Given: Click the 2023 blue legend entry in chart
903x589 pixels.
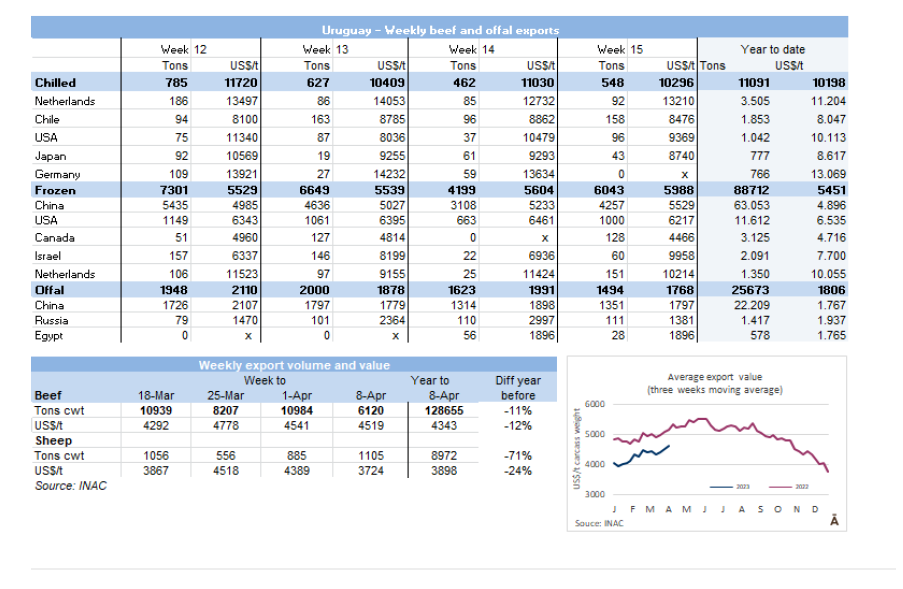Looking at the screenshot, I should click(x=734, y=486).
